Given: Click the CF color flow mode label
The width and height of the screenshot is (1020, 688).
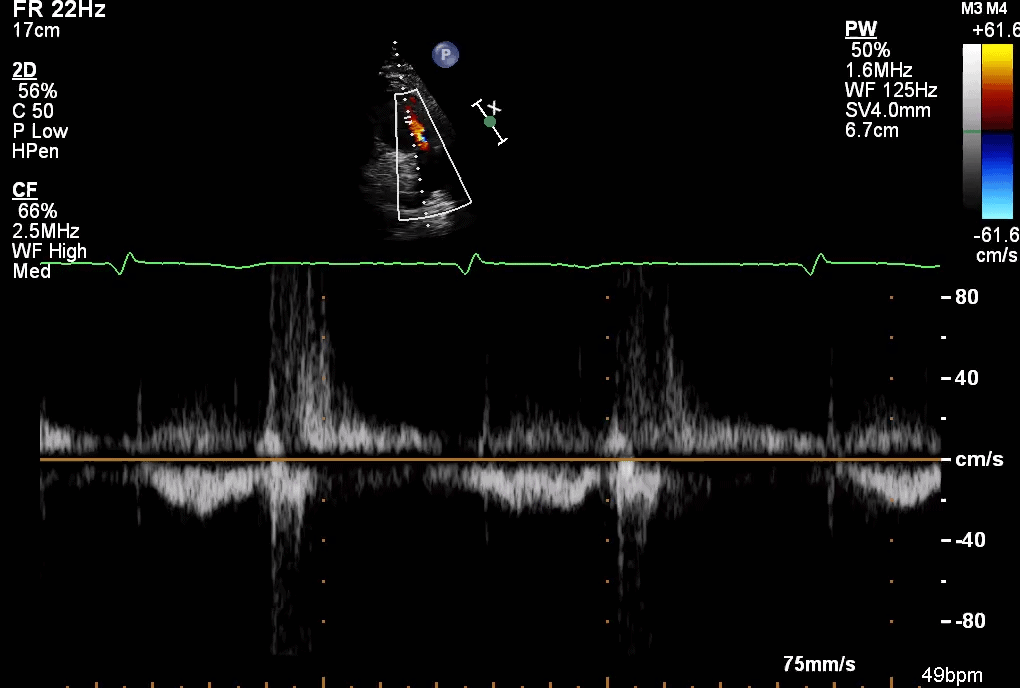Looking at the screenshot, I should coord(23,189).
